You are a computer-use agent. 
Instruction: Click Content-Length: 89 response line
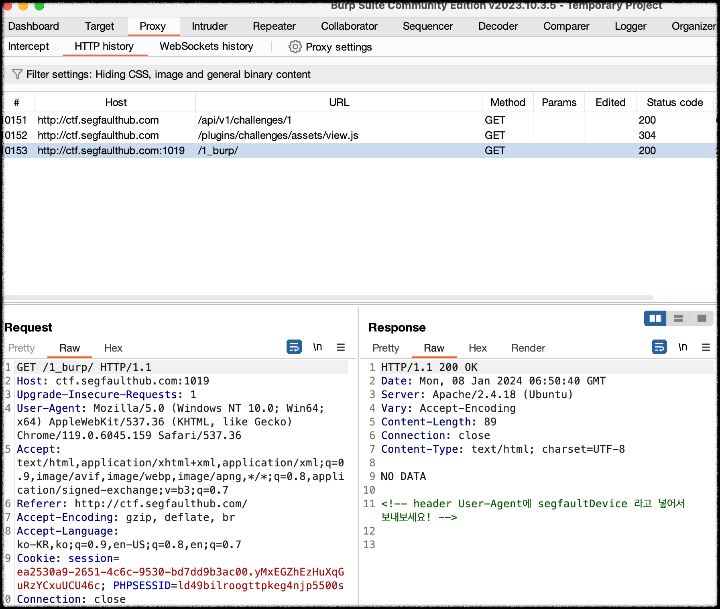(x=439, y=422)
